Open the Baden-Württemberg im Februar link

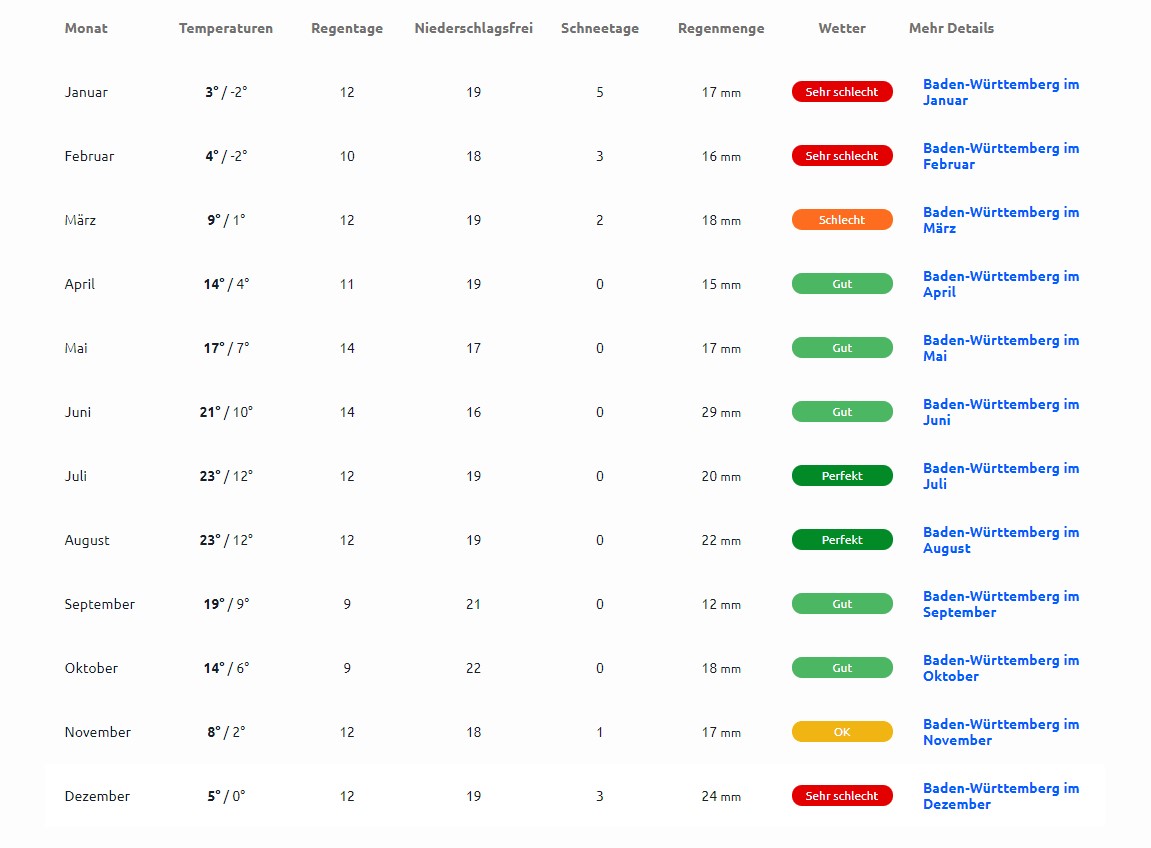tap(1000, 156)
